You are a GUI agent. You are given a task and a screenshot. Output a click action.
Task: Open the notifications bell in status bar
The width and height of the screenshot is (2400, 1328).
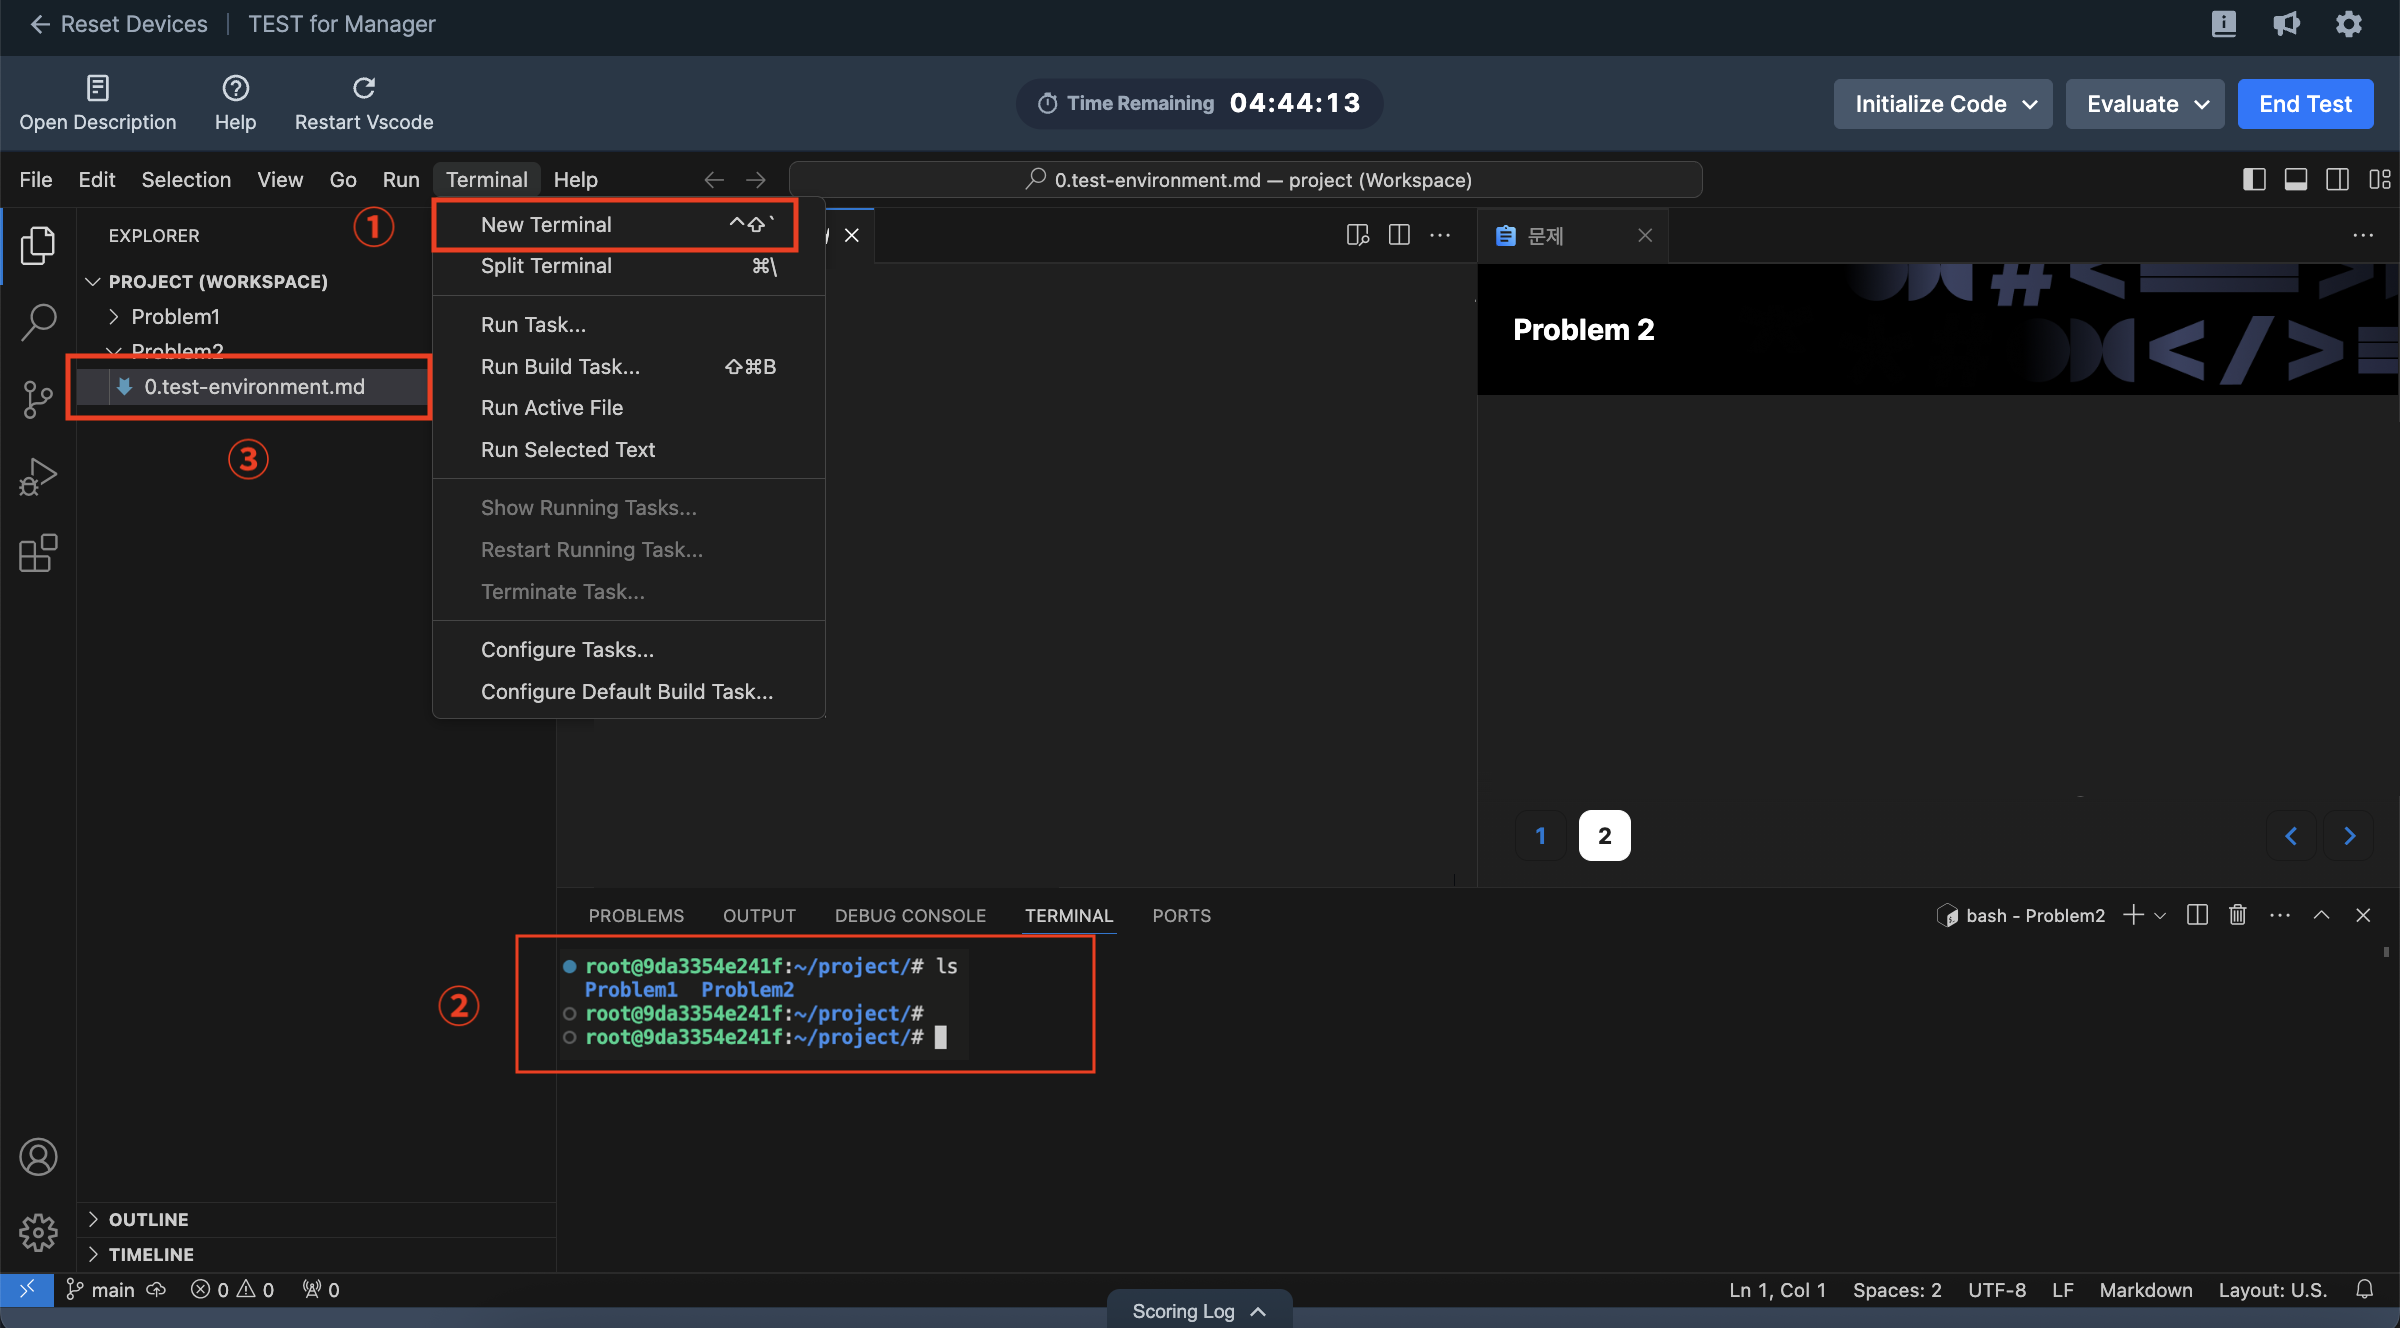(x=2364, y=1289)
